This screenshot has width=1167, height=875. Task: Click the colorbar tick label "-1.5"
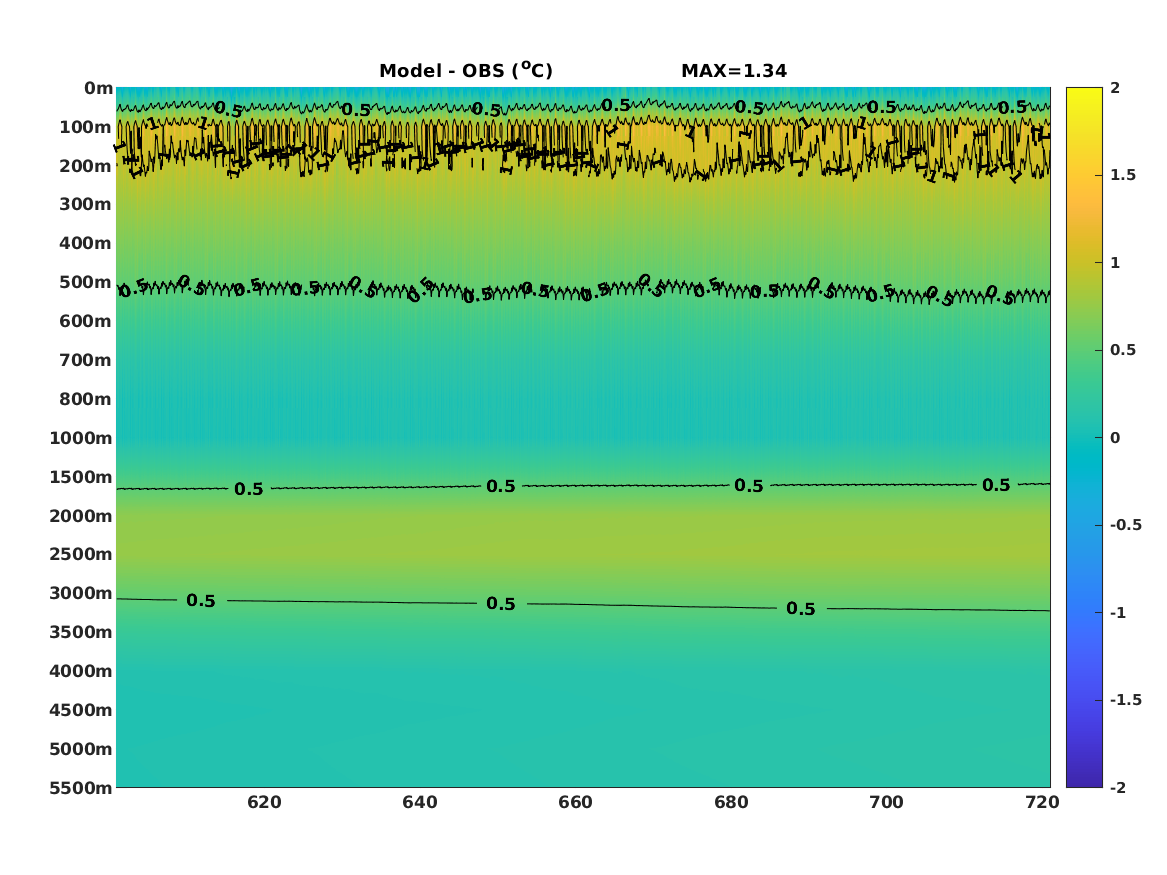1126,699
